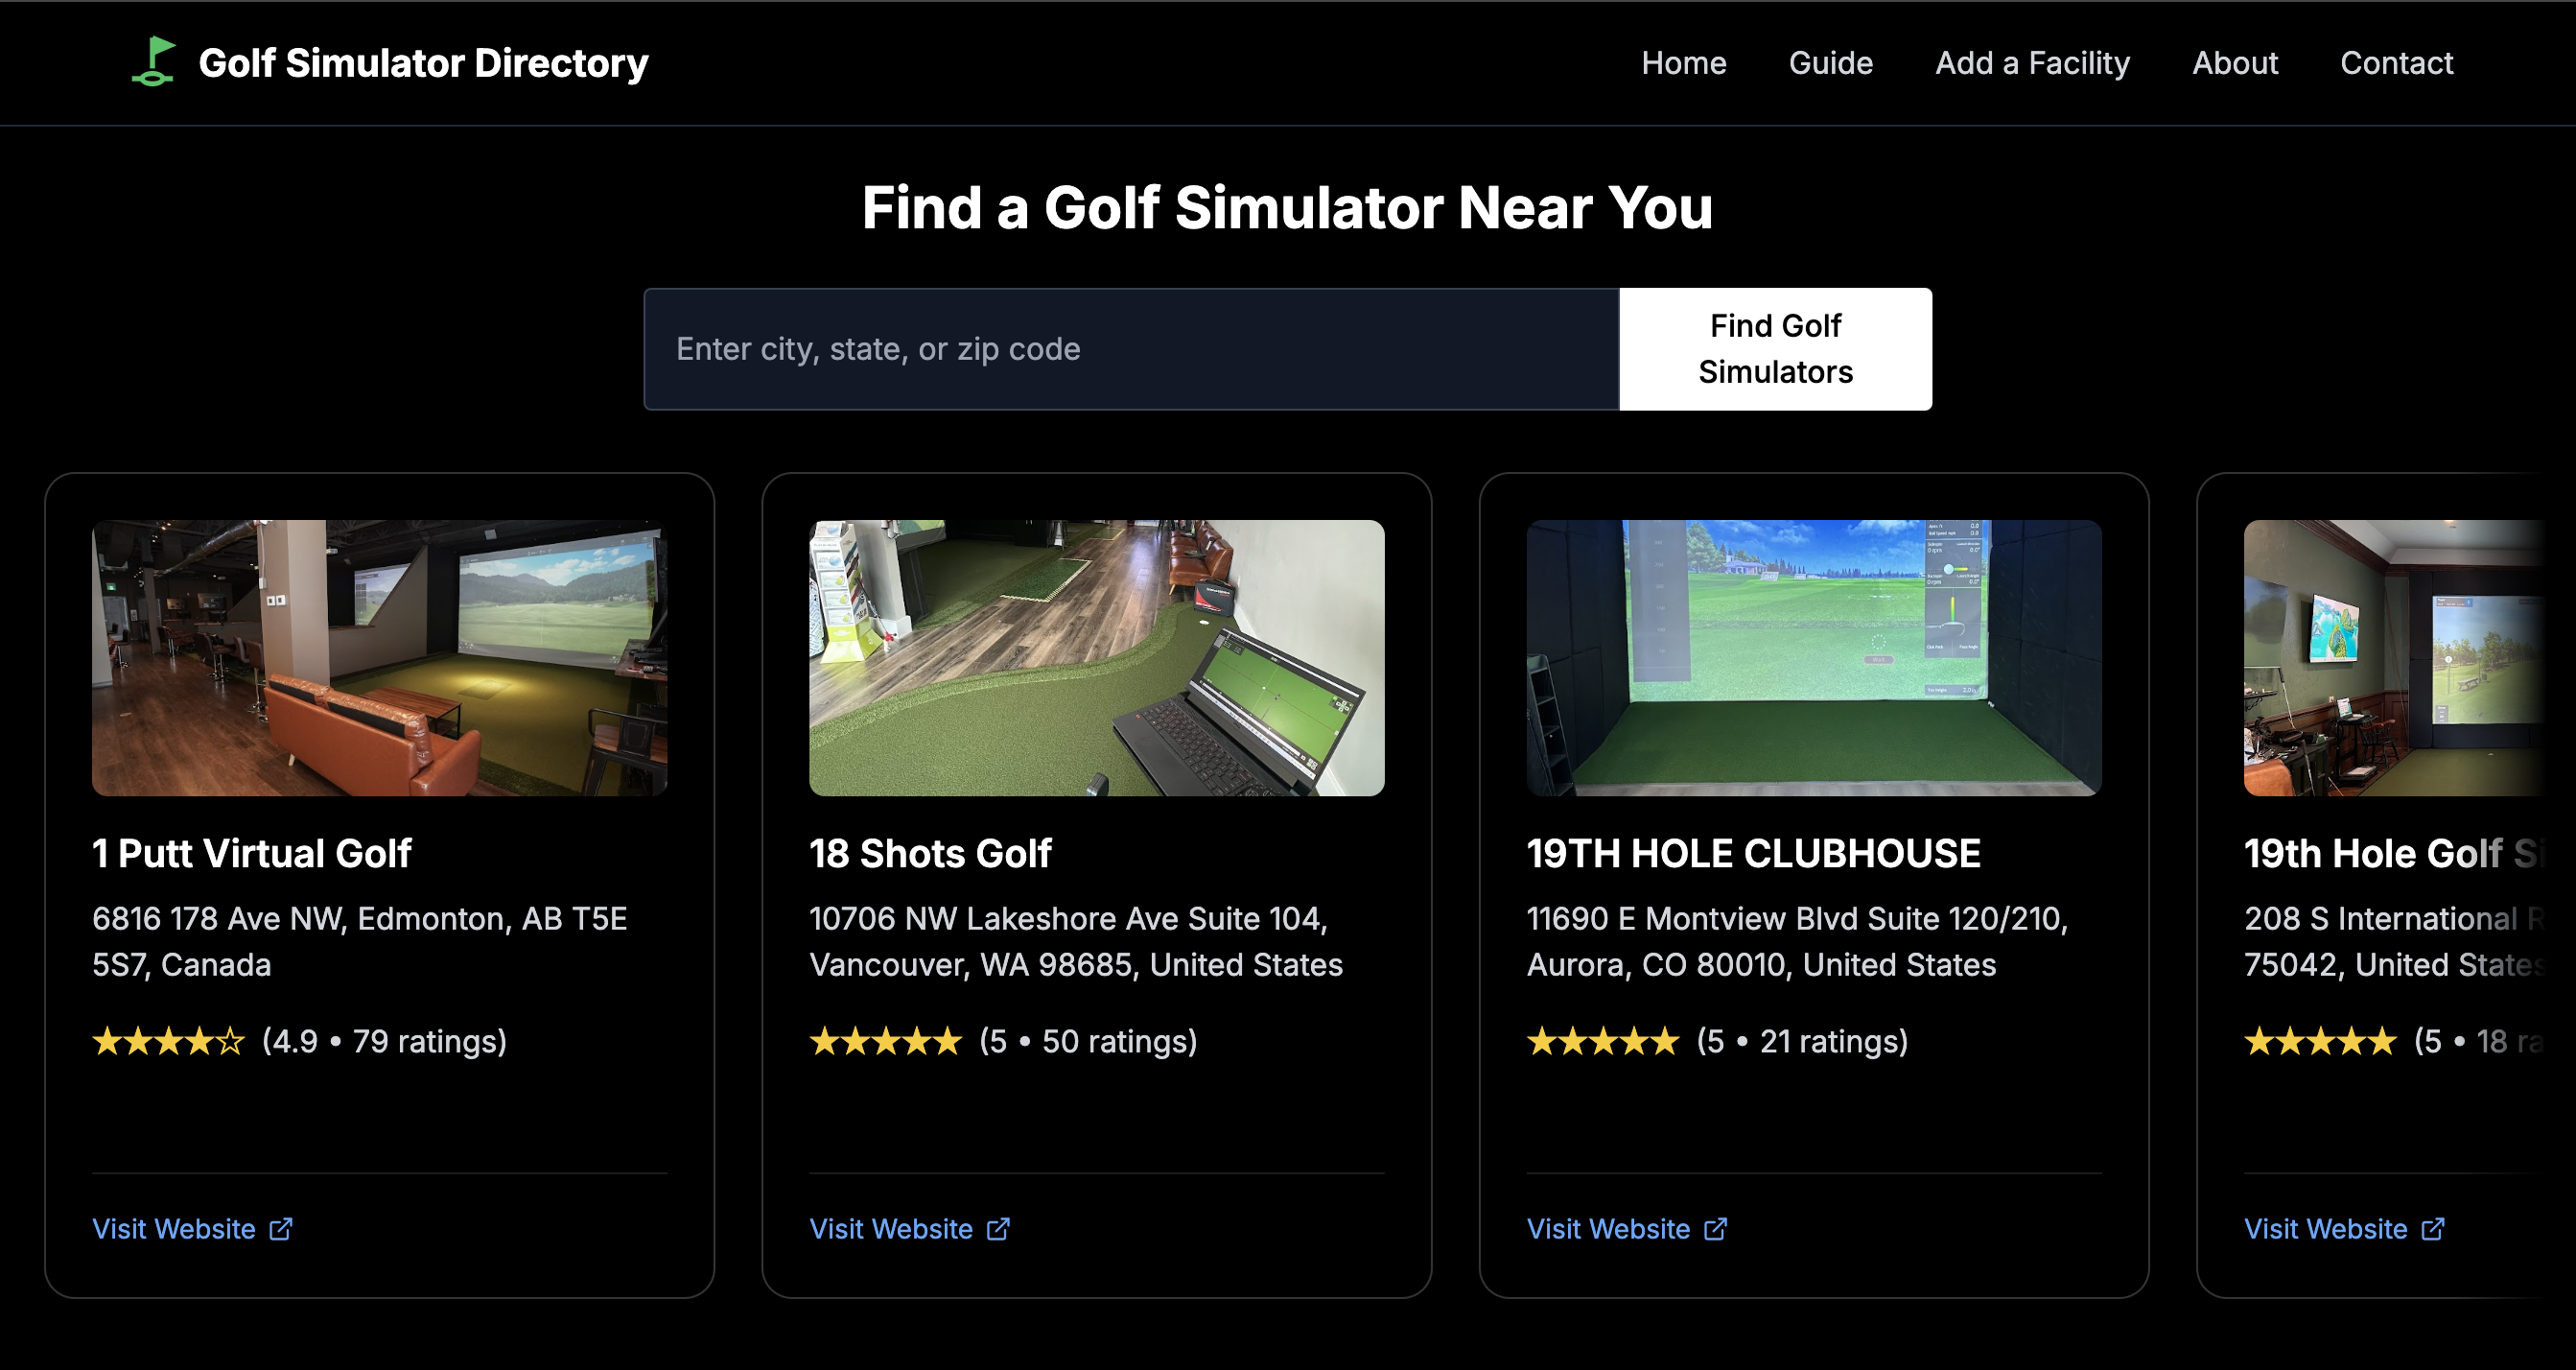Screen dimensions: 2576x1370
Task: Open the Contact page
Action: (x=2396, y=63)
